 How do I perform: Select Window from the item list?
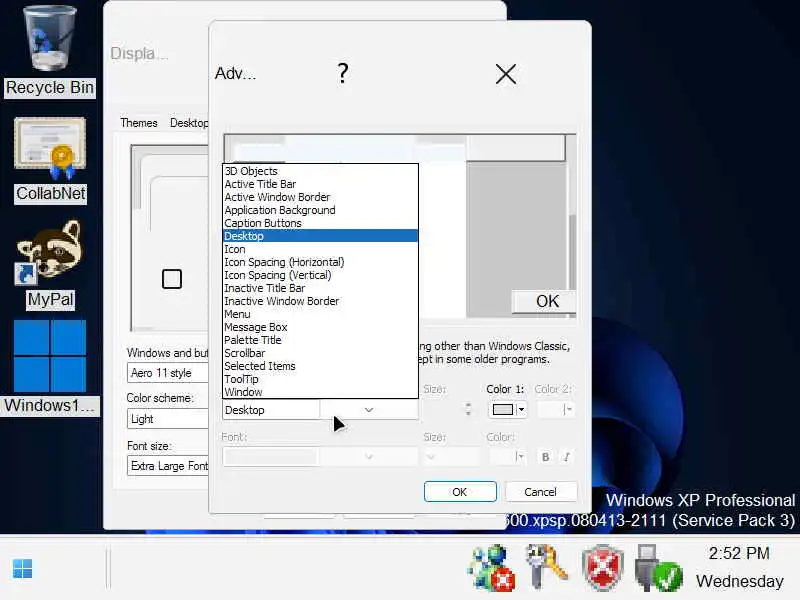point(320,392)
